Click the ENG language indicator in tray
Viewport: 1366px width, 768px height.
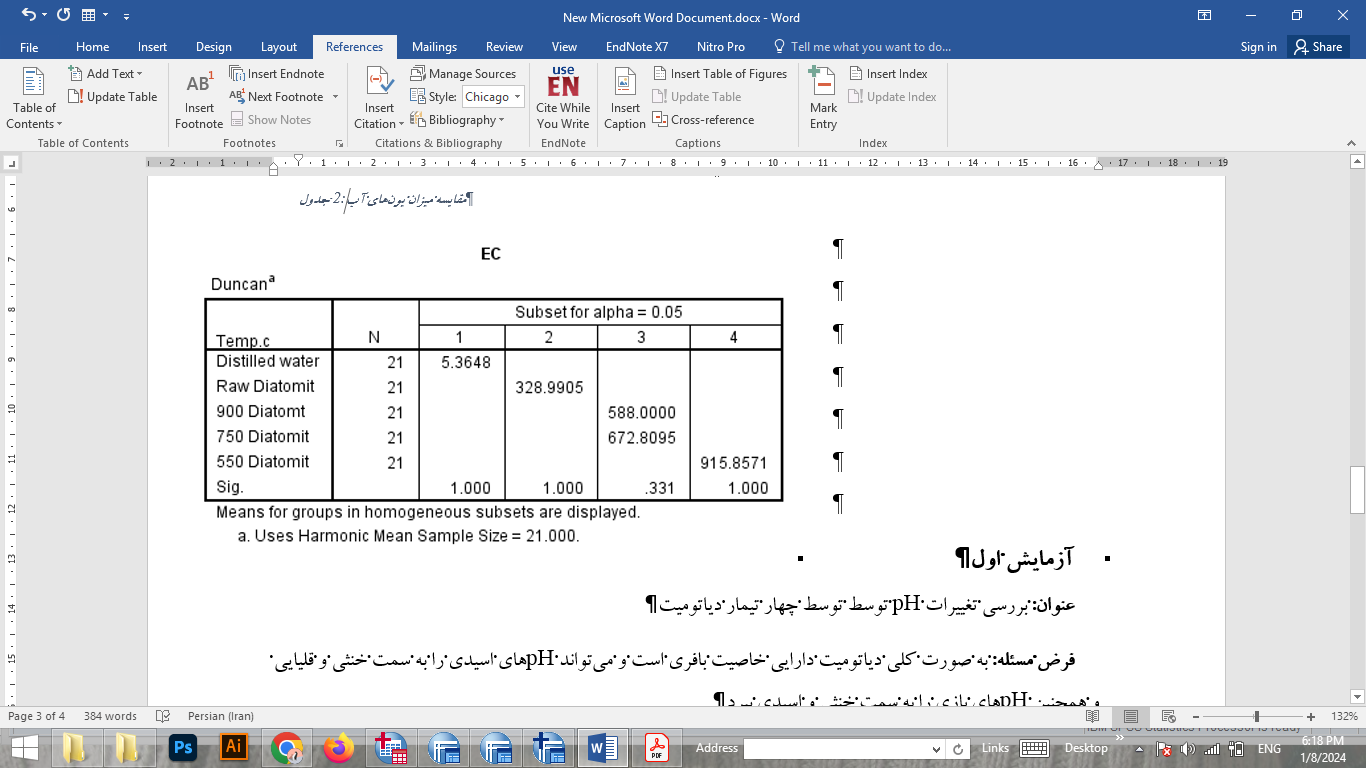(x=1269, y=748)
